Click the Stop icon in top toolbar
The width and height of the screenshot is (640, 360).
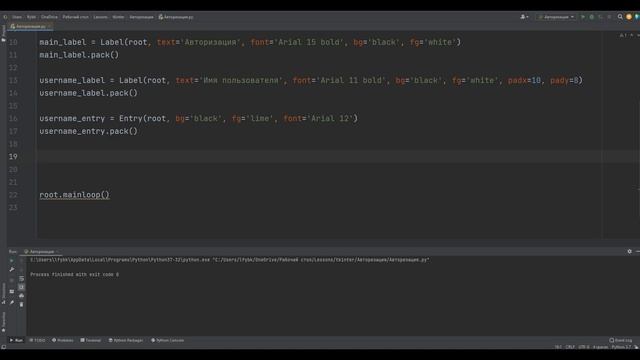(x=609, y=17)
